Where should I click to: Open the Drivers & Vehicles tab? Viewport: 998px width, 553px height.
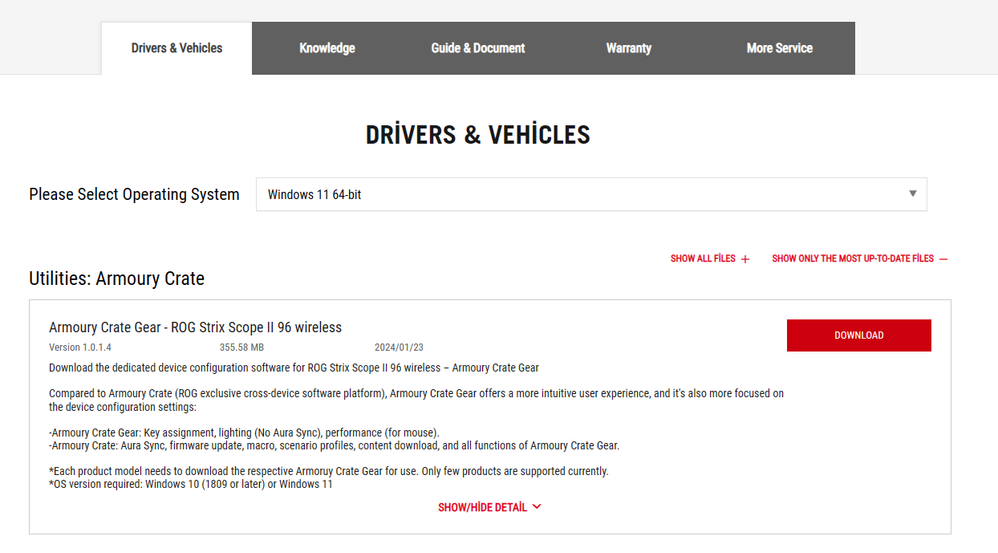coord(176,48)
